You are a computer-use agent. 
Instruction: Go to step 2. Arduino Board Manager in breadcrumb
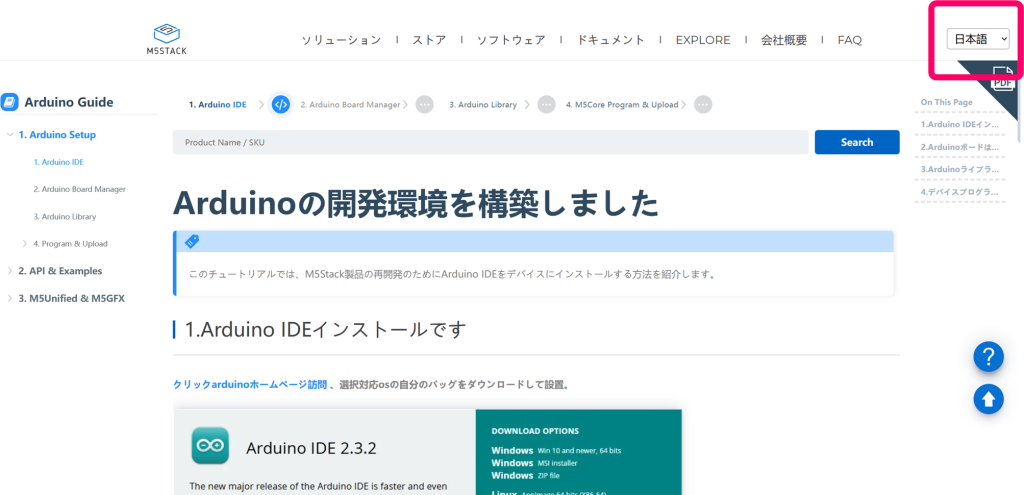click(350, 104)
